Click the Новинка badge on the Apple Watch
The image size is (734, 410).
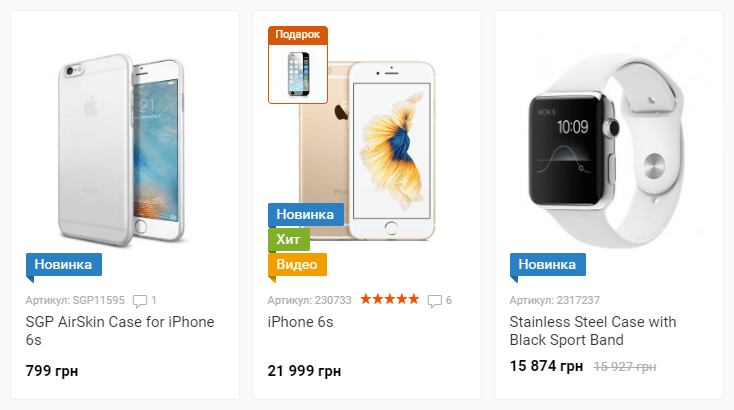tap(548, 264)
